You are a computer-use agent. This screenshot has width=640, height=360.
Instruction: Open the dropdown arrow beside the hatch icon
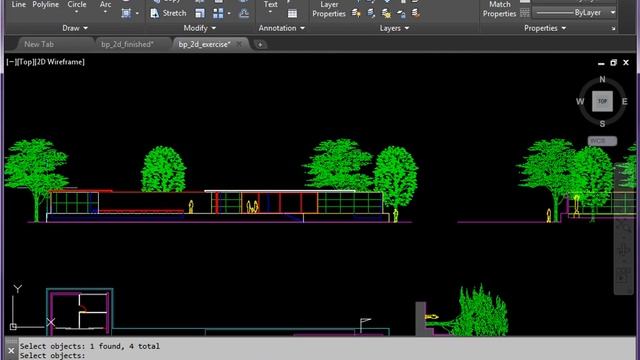(137, 13)
